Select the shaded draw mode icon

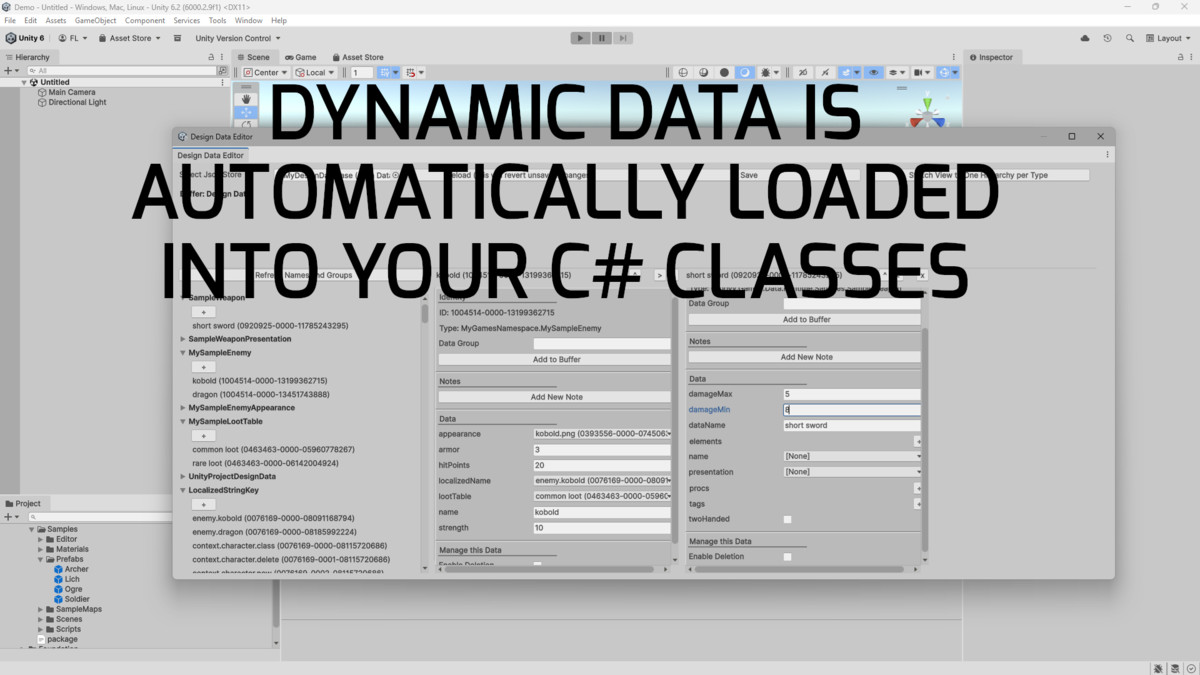point(744,72)
